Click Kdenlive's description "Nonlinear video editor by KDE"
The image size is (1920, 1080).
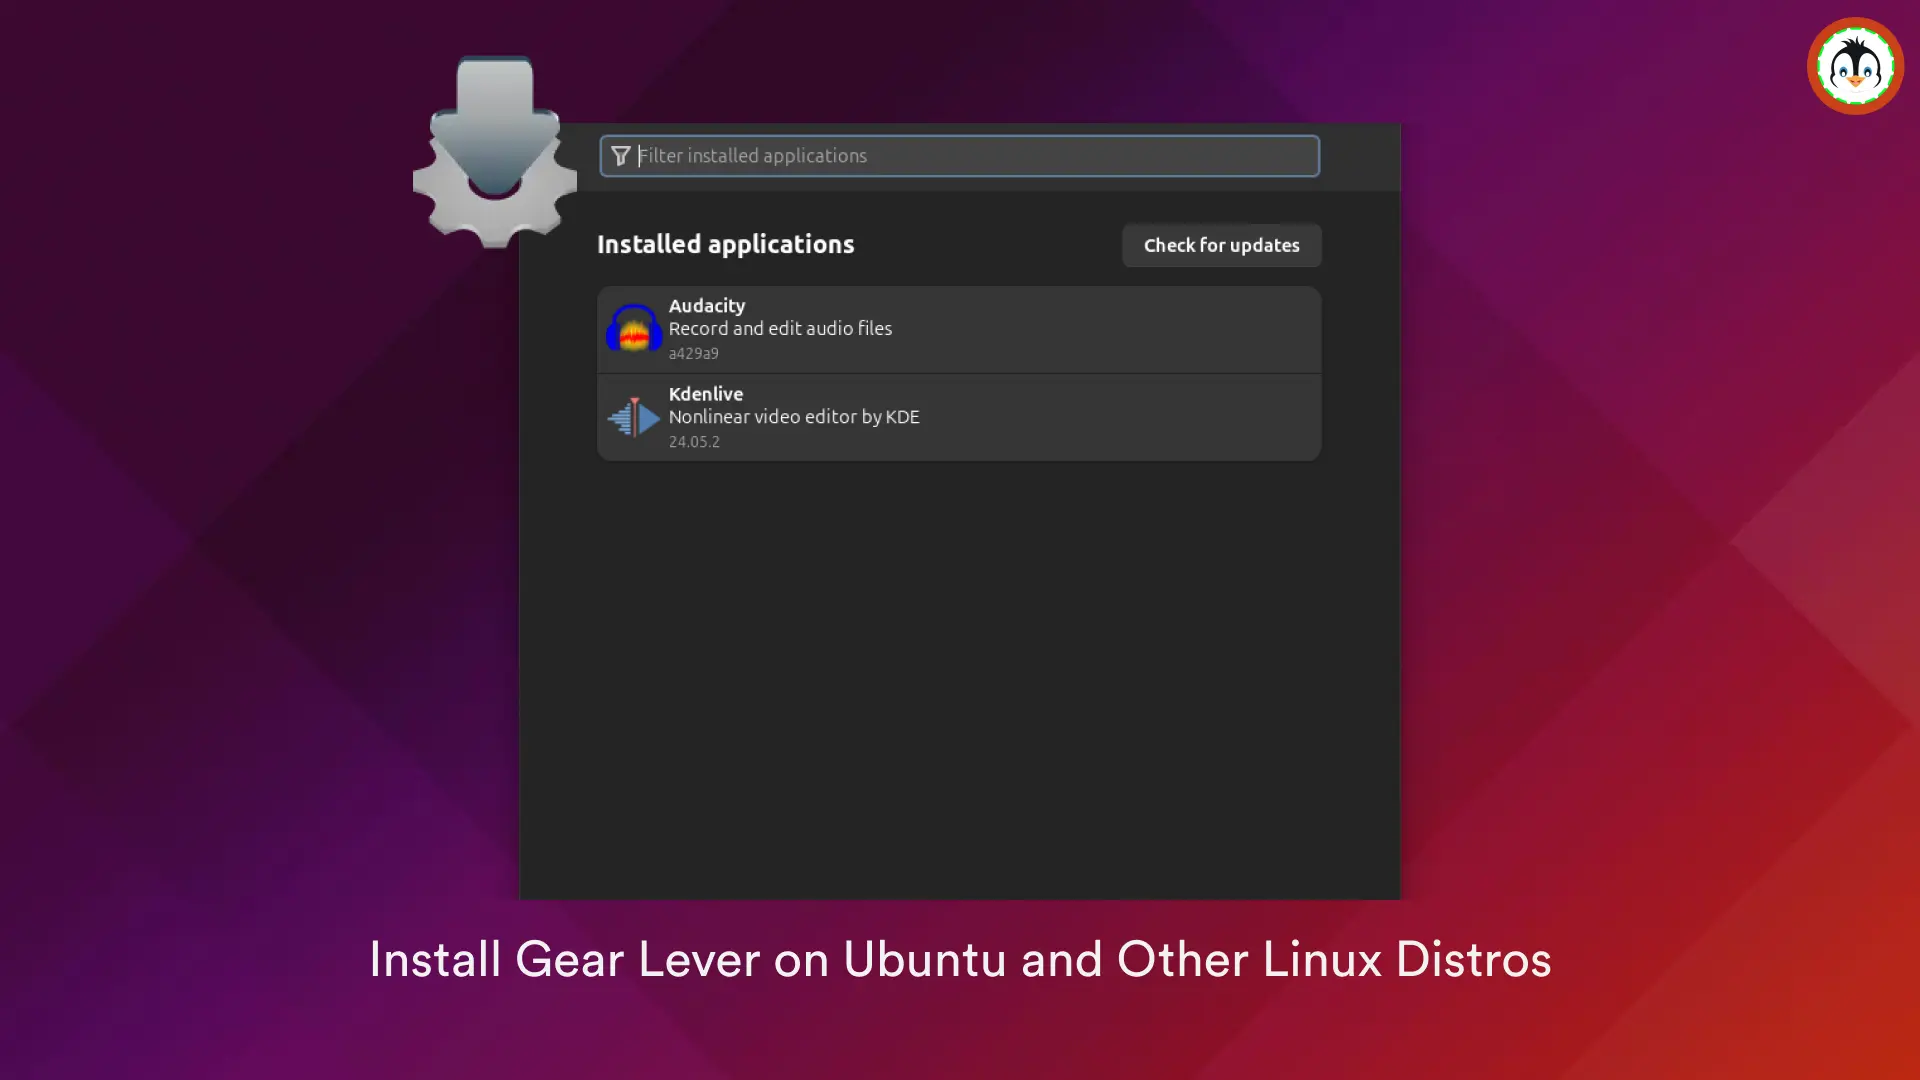pyautogui.click(x=794, y=417)
